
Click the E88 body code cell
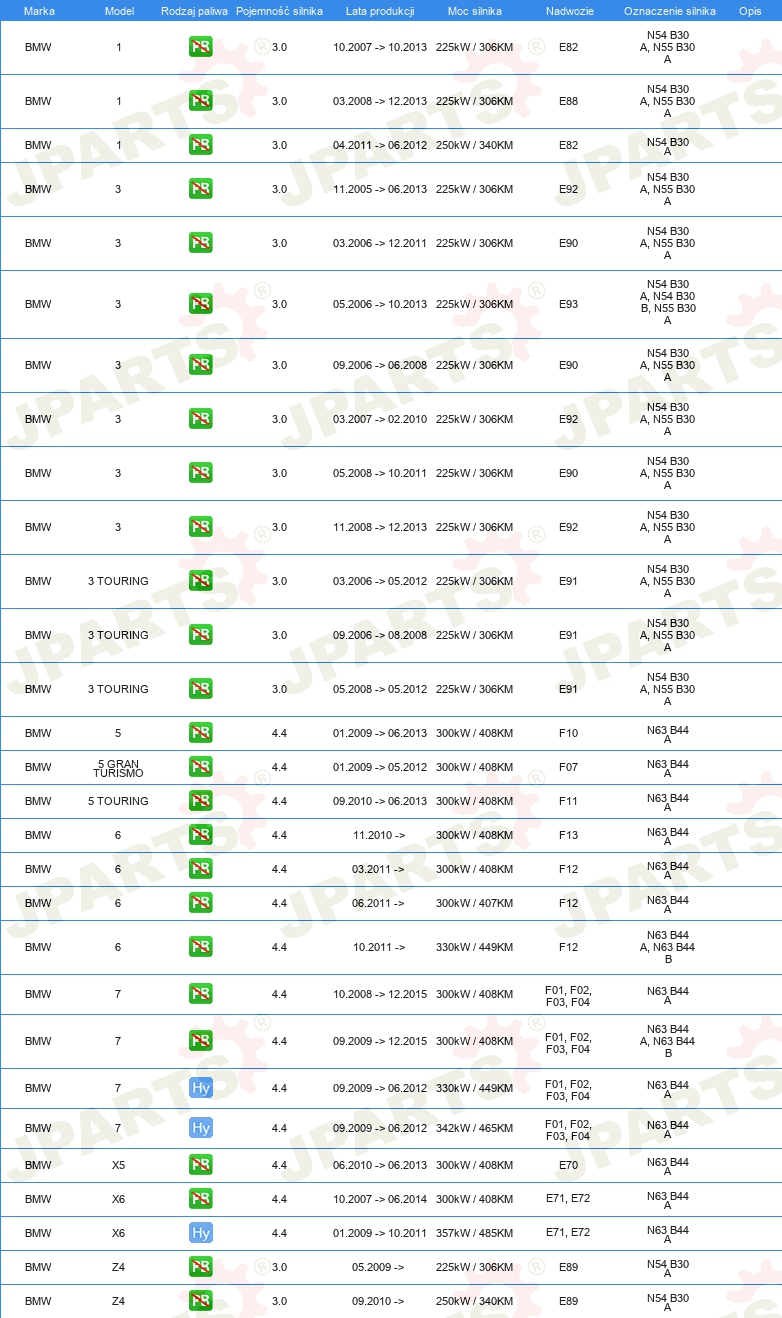568,101
